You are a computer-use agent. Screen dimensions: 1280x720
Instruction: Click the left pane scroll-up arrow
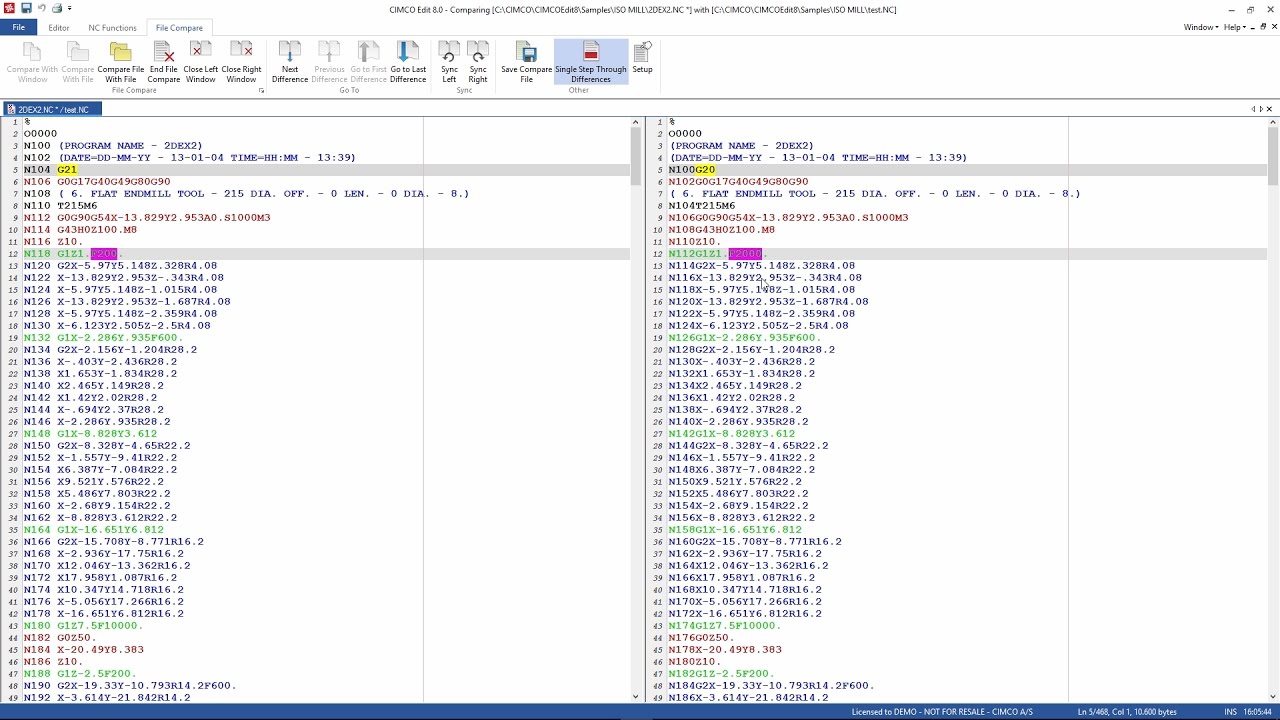pos(635,122)
